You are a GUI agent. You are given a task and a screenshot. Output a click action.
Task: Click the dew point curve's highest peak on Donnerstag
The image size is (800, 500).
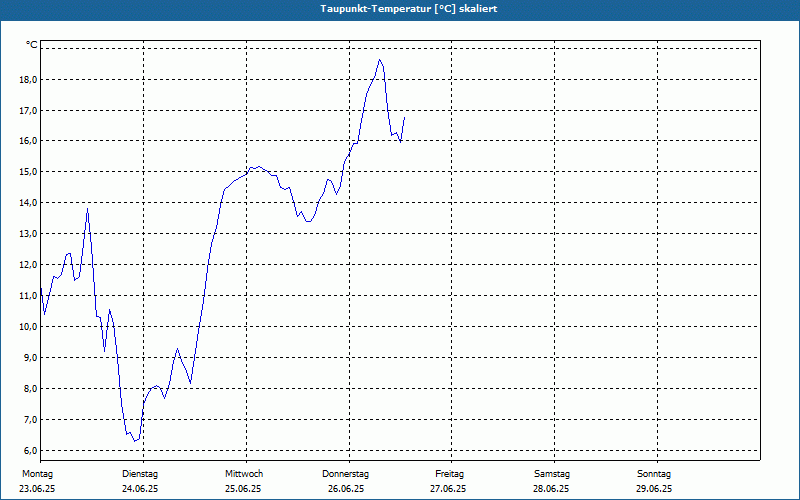click(x=379, y=60)
